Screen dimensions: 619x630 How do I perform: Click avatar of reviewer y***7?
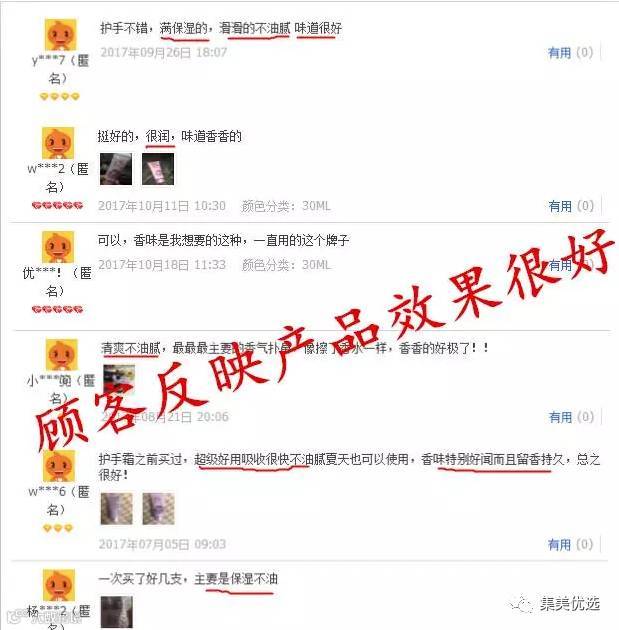(x=60, y=35)
